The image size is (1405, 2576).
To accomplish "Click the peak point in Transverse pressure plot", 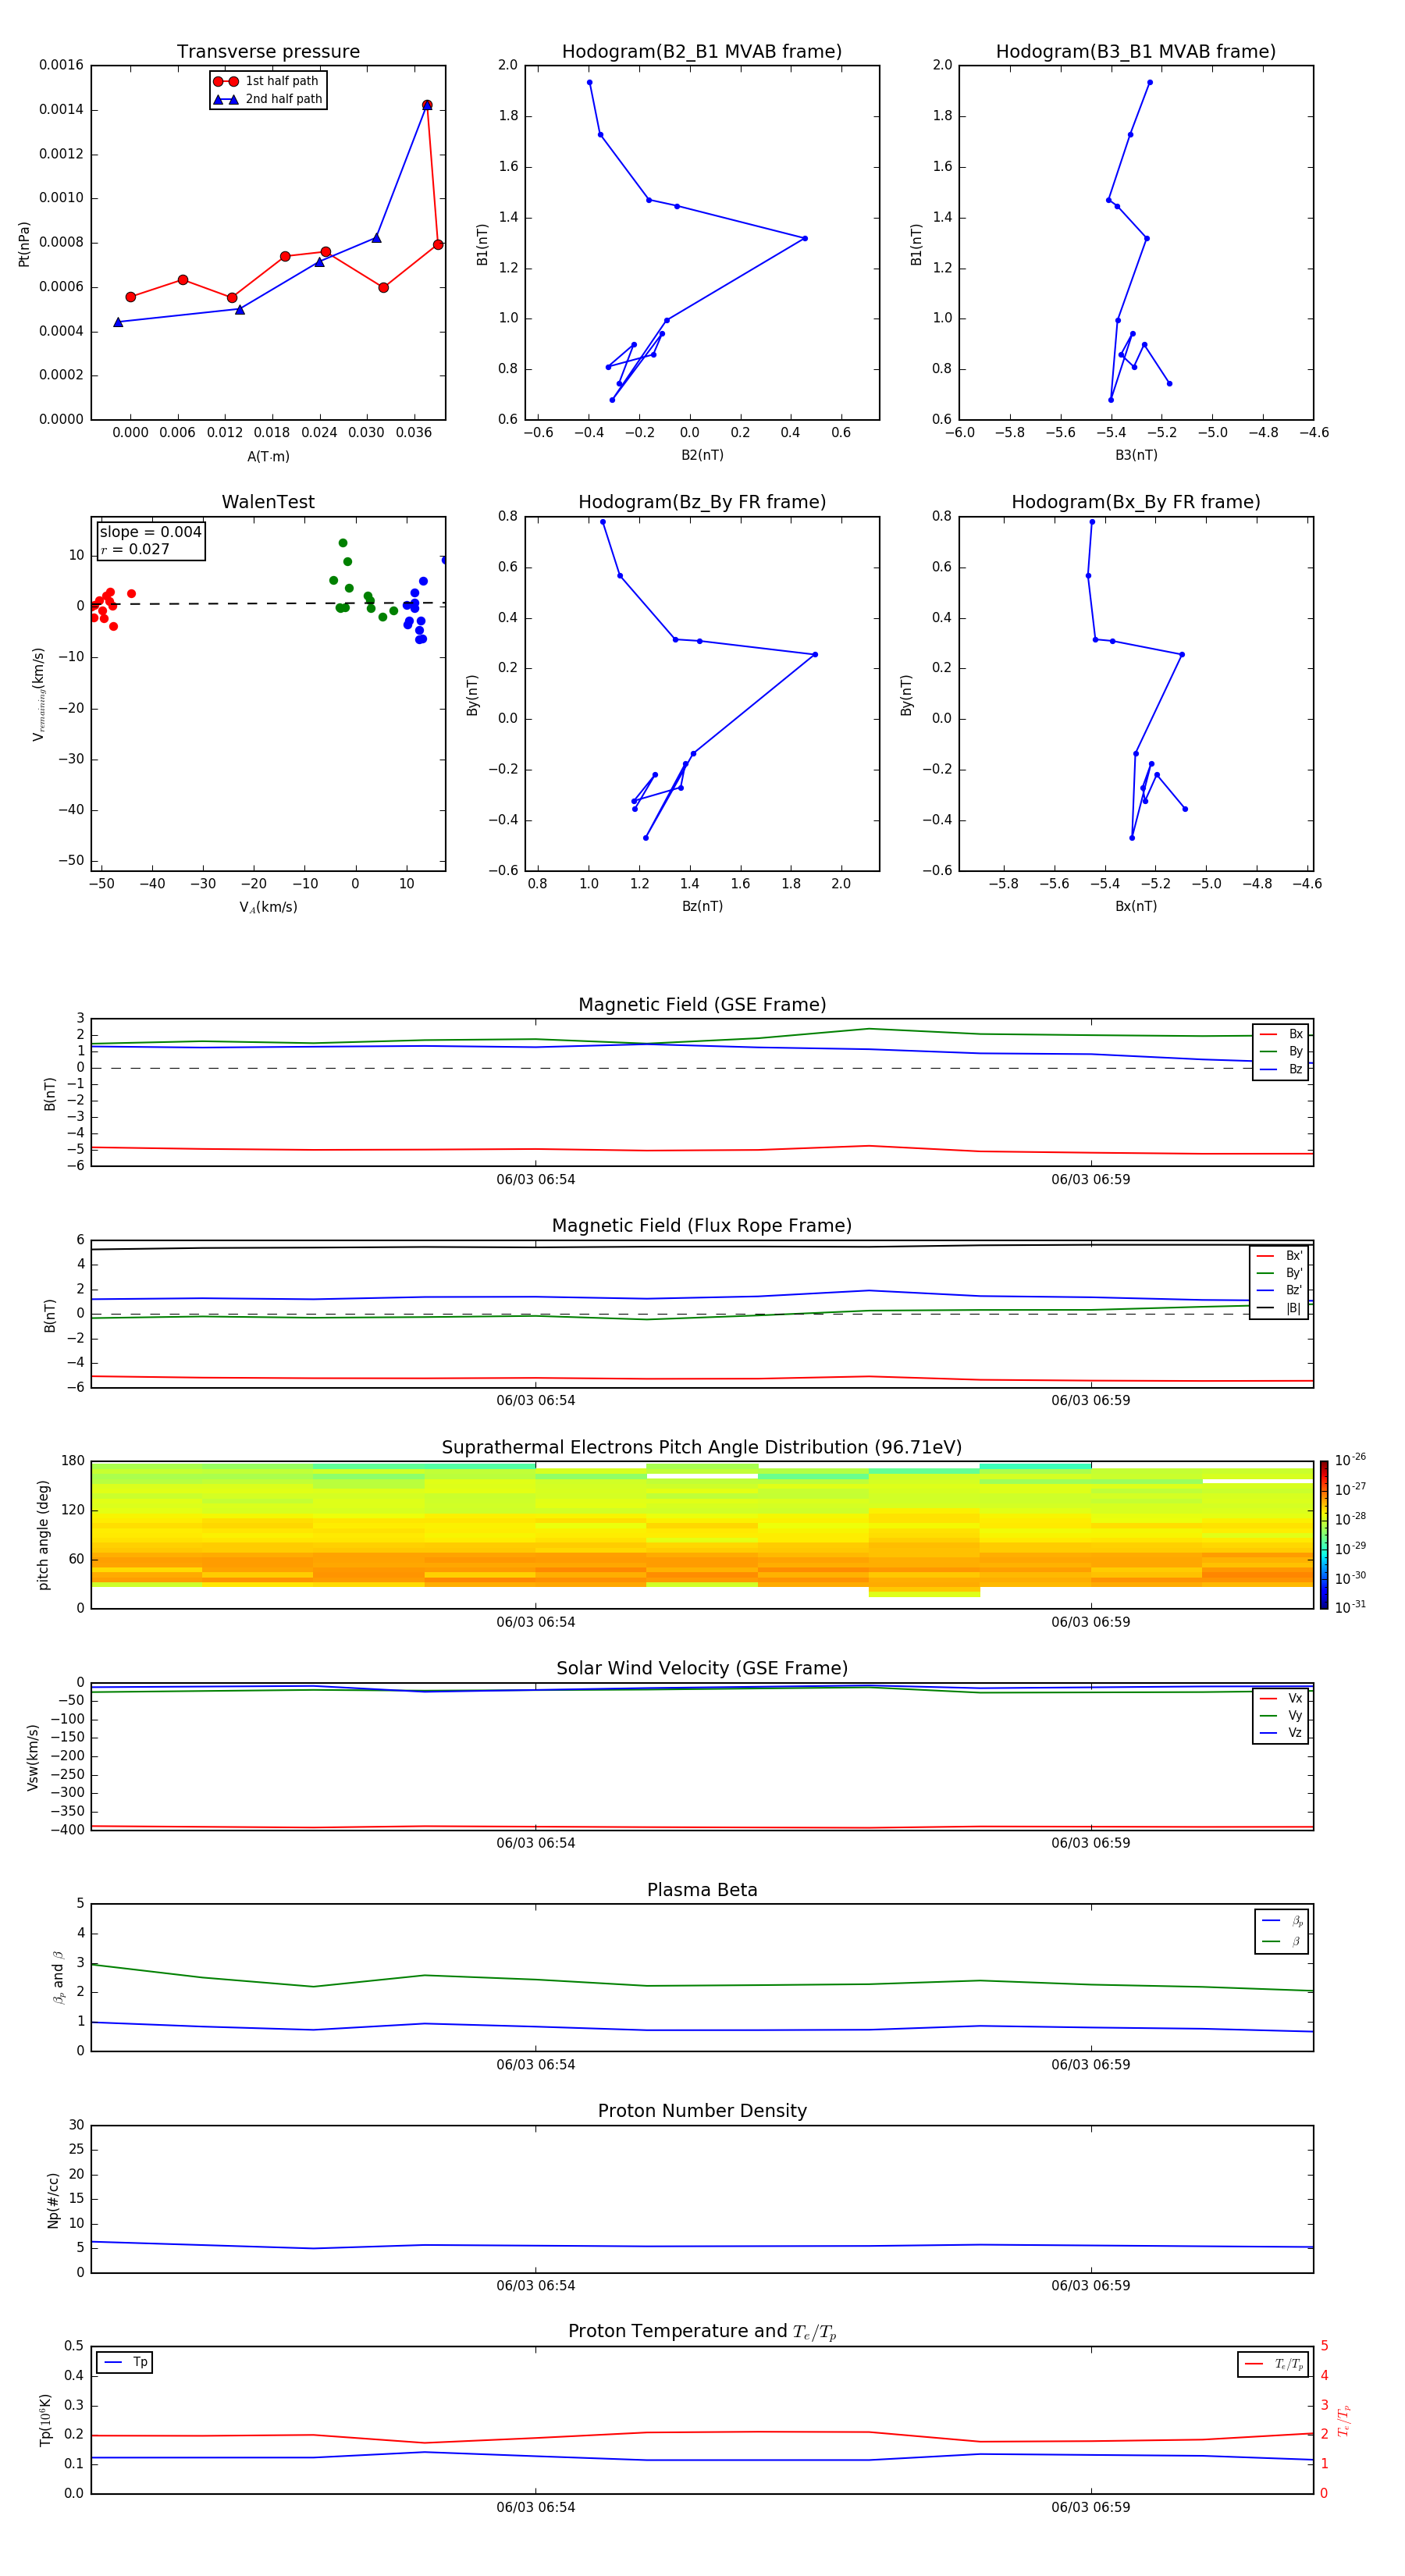I will click(x=427, y=105).
